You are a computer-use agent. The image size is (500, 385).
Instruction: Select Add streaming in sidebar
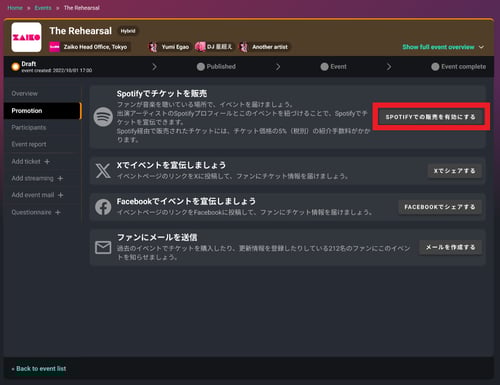tap(42, 178)
